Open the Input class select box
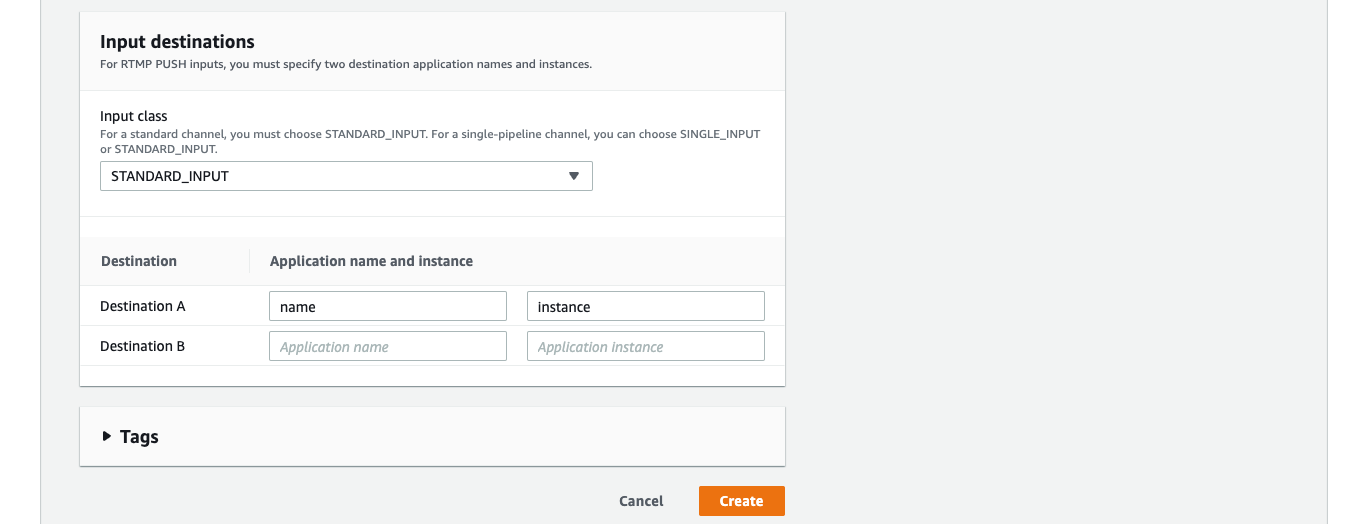Viewport: 1368px width, 524px height. (x=346, y=176)
